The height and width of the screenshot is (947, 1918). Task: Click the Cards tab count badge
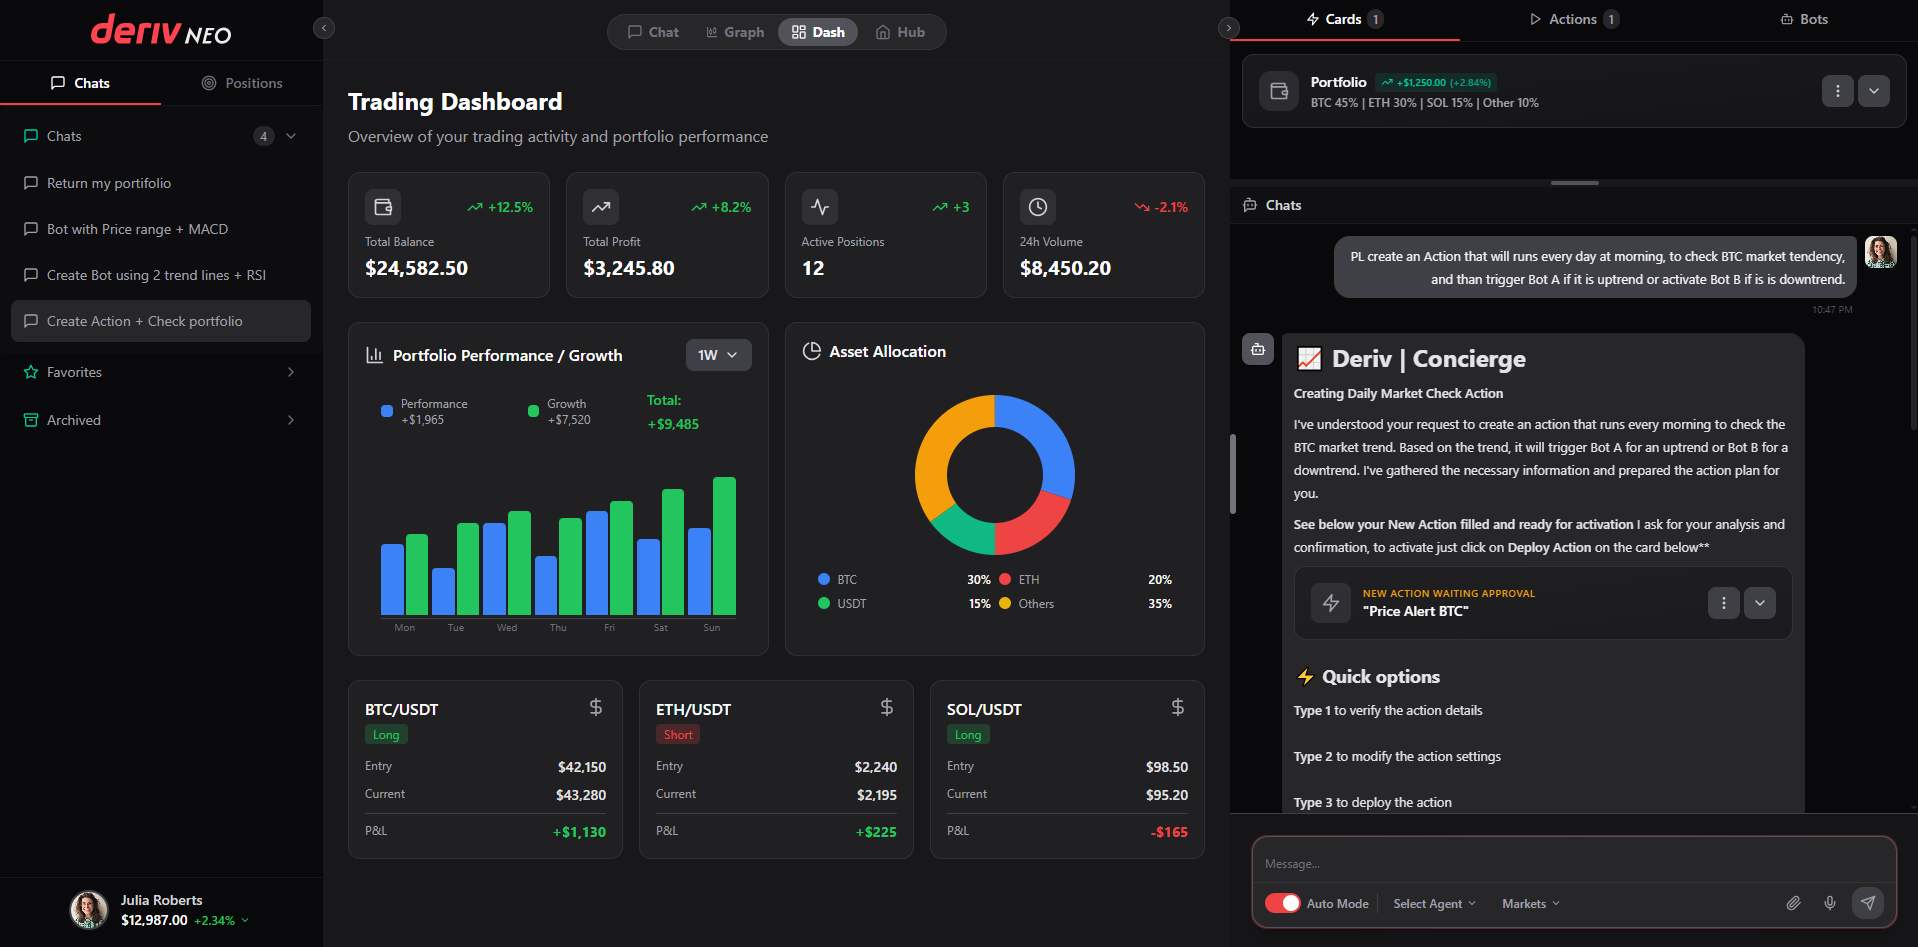(x=1375, y=19)
